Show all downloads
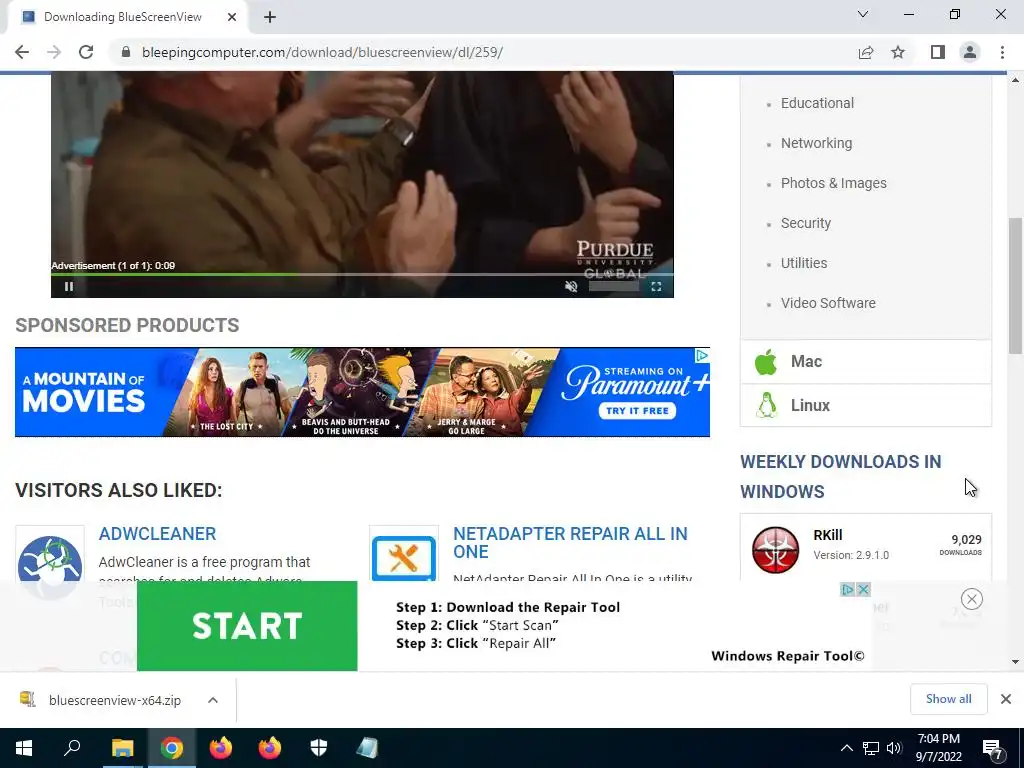 click(x=948, y=699)
